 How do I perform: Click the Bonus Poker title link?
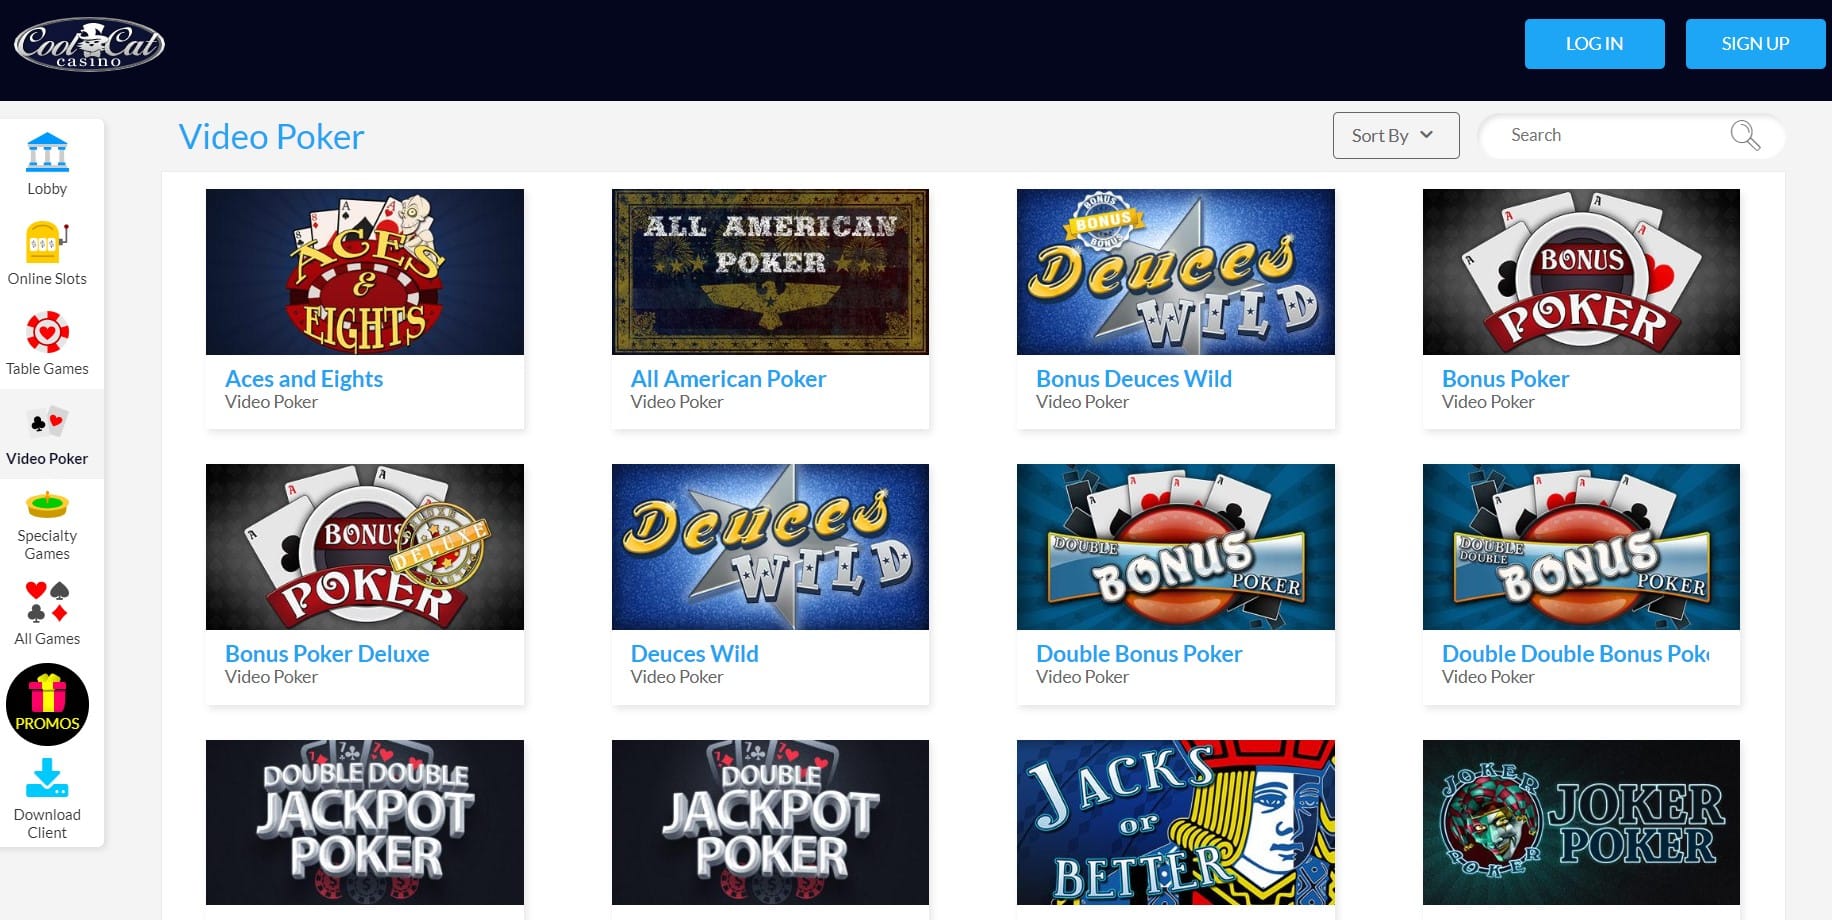click(1505, 379)
